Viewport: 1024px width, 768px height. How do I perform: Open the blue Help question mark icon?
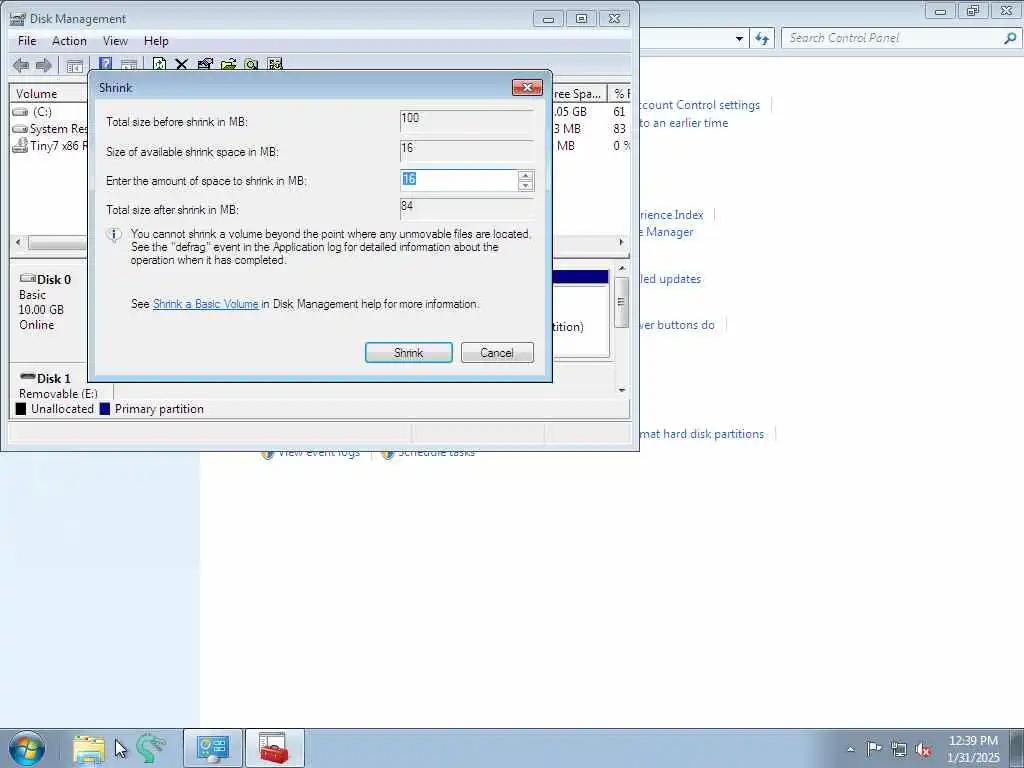105,63
